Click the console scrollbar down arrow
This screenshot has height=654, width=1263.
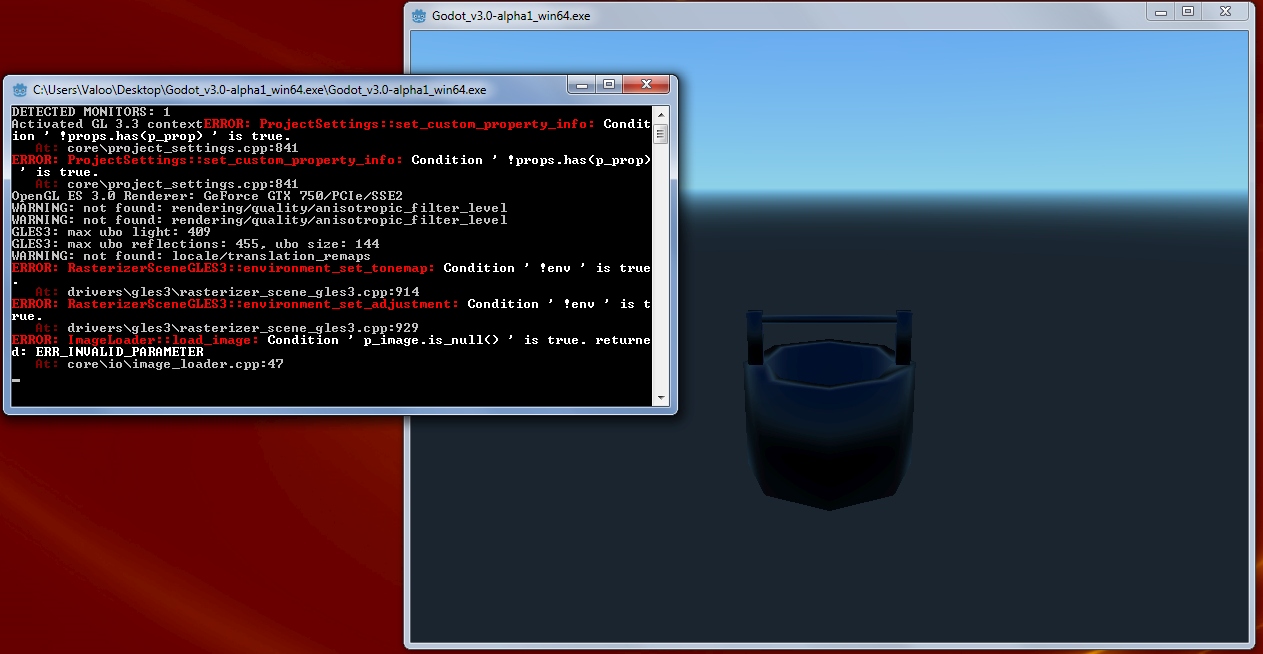(661, 397)
